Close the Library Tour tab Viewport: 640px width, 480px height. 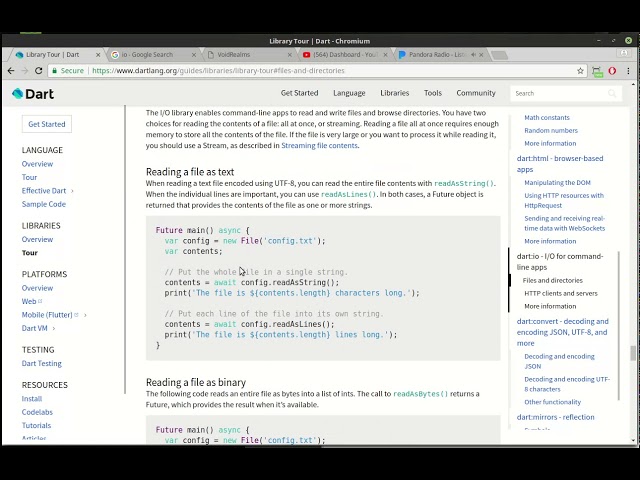point(98,54)
